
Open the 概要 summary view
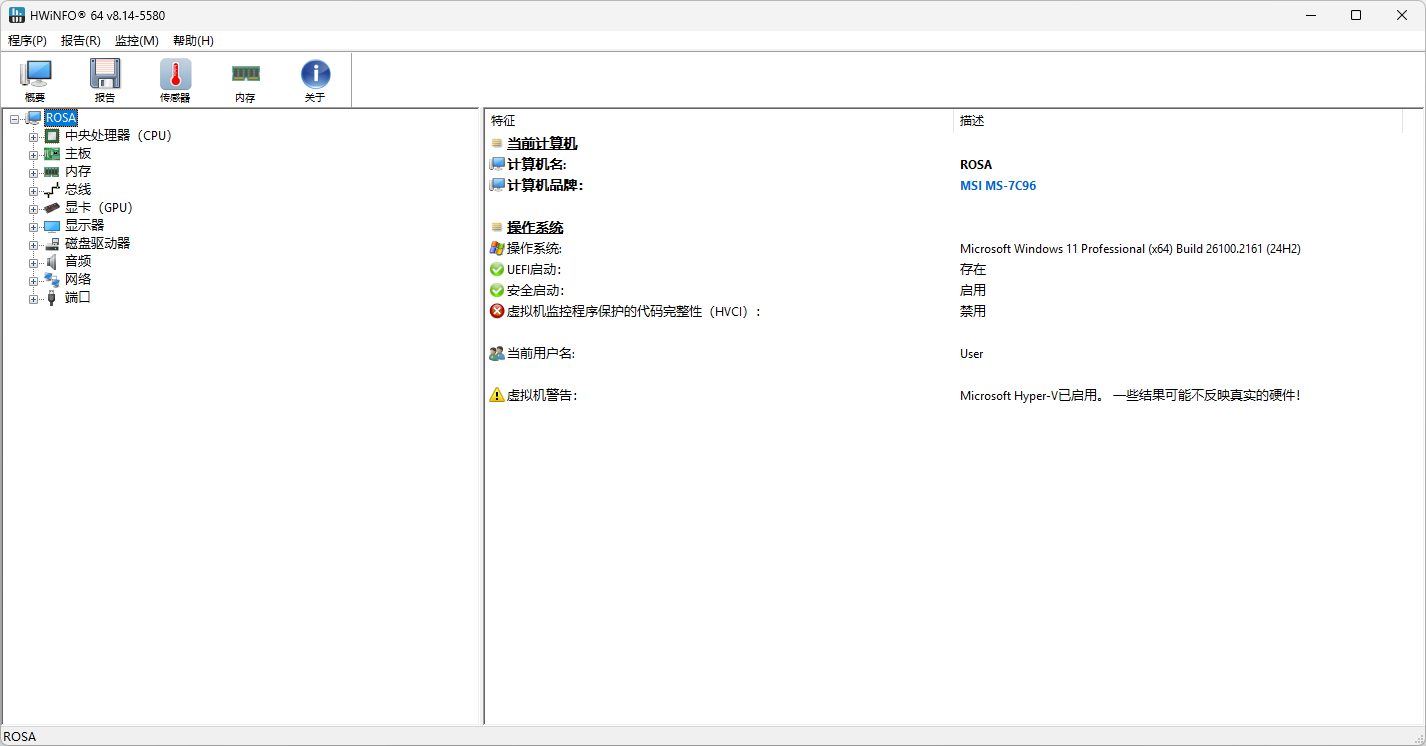click(x=35, y=79)
